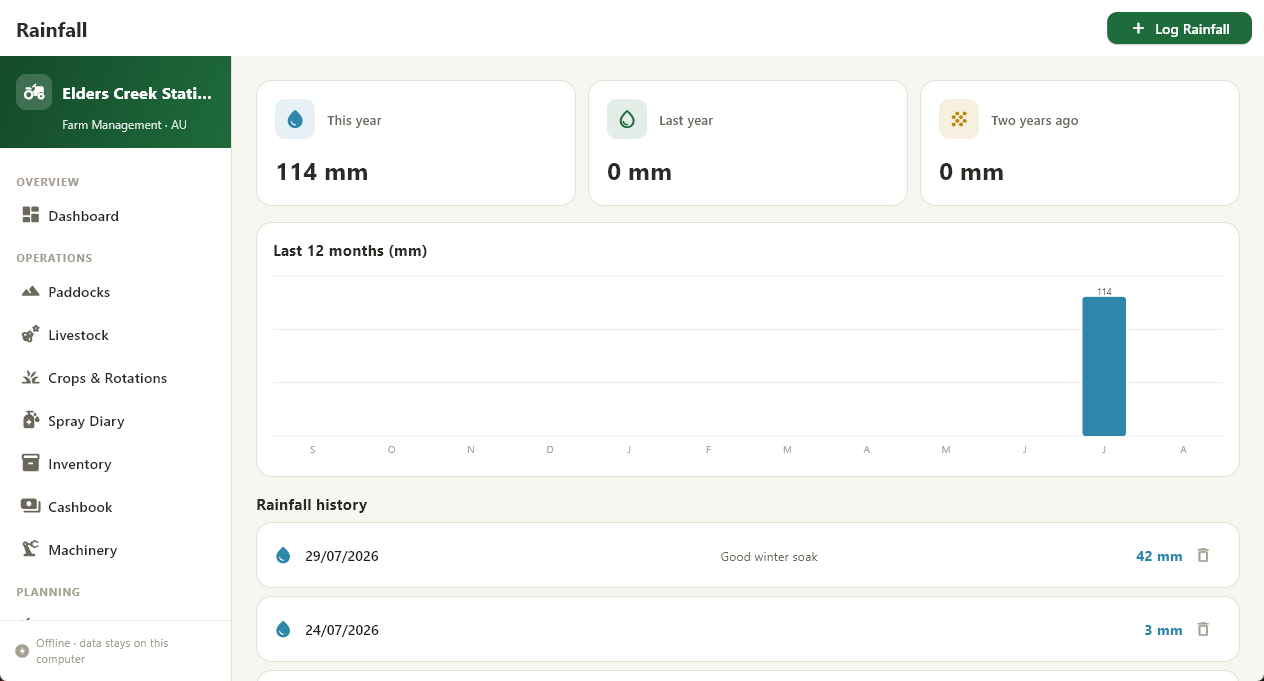This screenshot has height=681, width=1264.
Task: Click the PLANNING section label
Action: pos(48,592)
